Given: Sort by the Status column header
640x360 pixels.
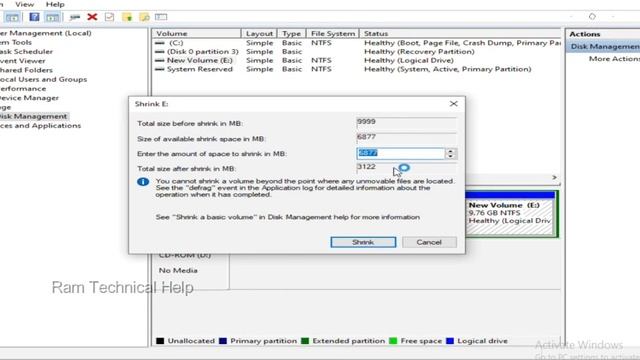Looking at the screenshot, I should point(460,33).
